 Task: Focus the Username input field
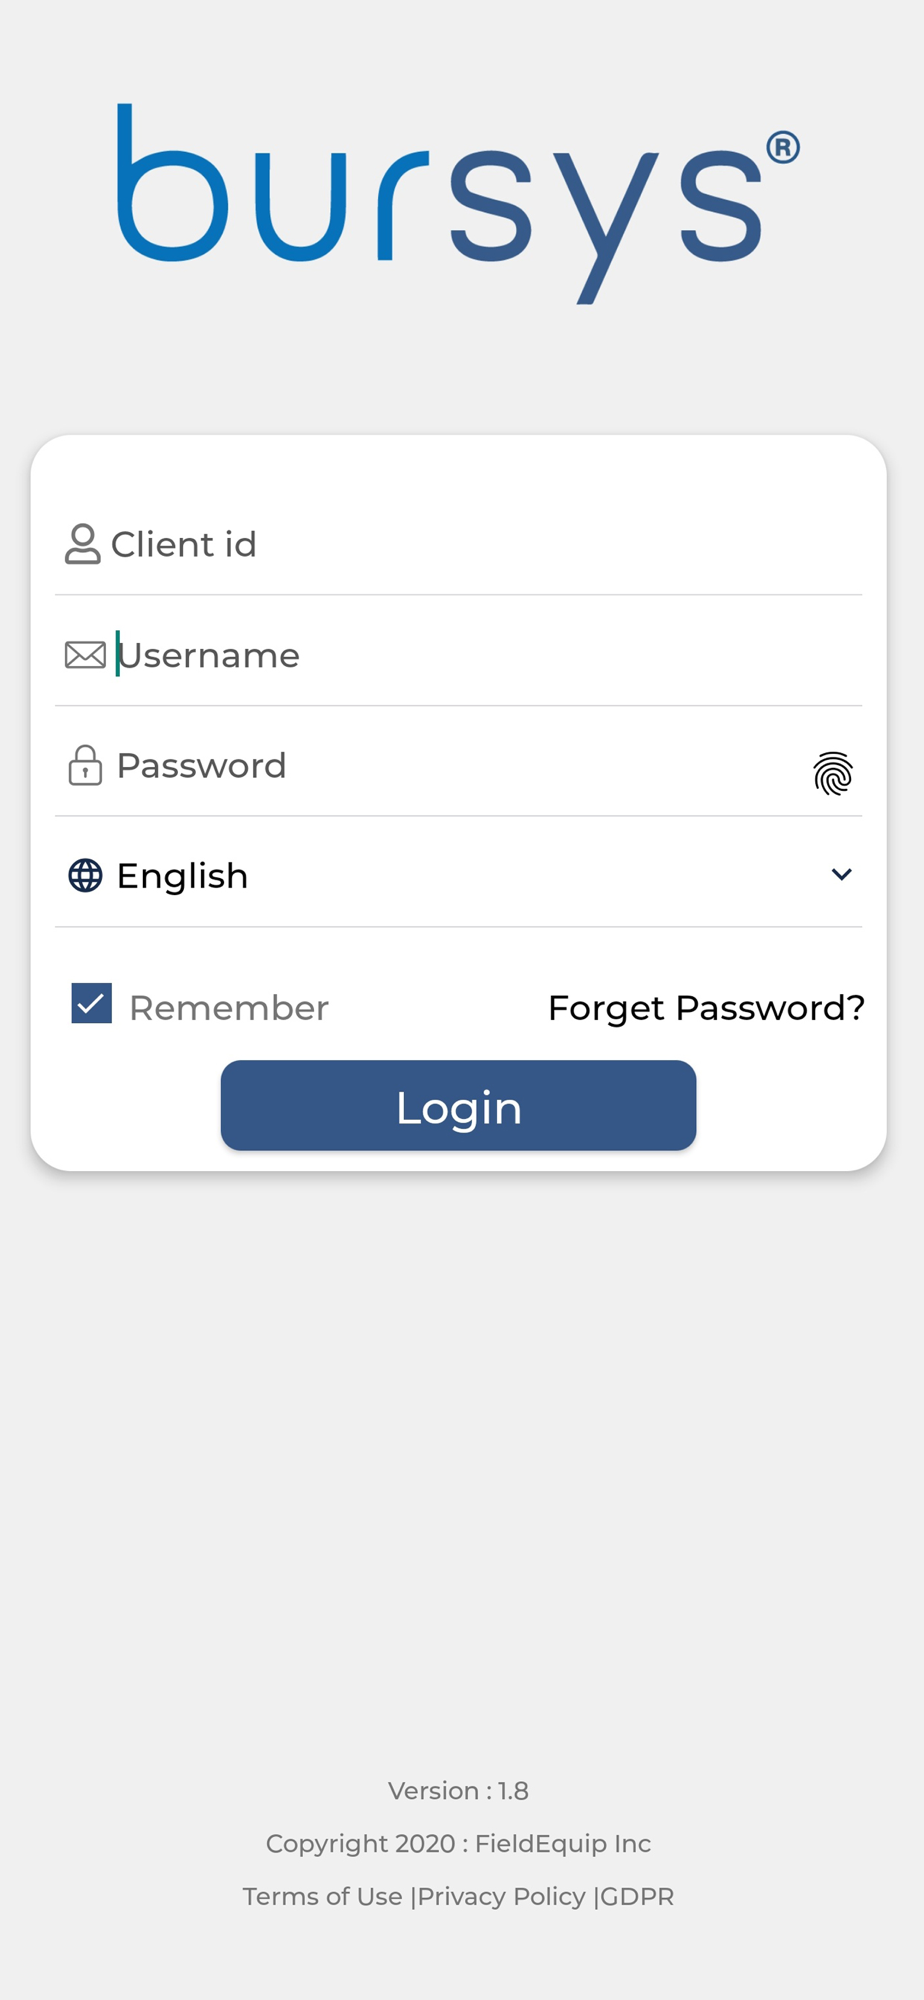pyautogui.click(x=480, y=655)
